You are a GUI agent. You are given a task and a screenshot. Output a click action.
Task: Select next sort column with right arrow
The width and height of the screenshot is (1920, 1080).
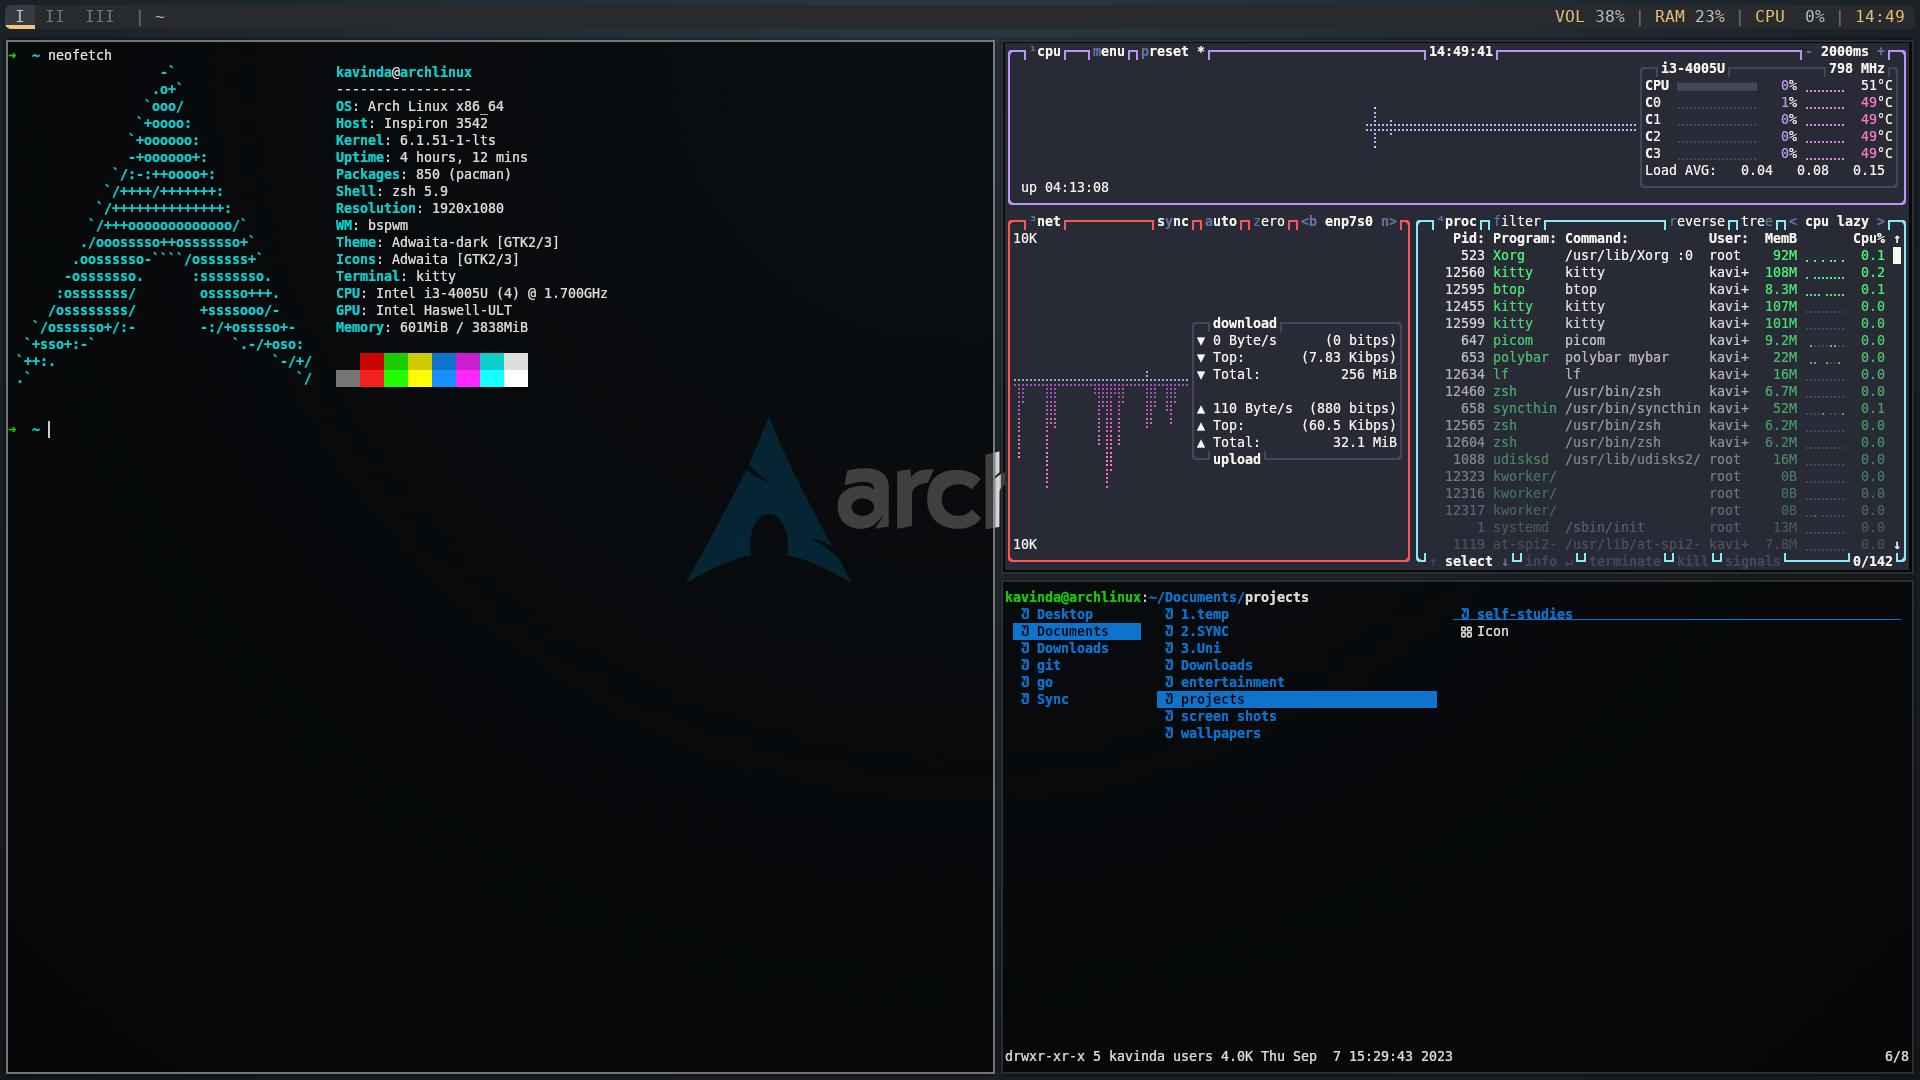coord(1881,222)
